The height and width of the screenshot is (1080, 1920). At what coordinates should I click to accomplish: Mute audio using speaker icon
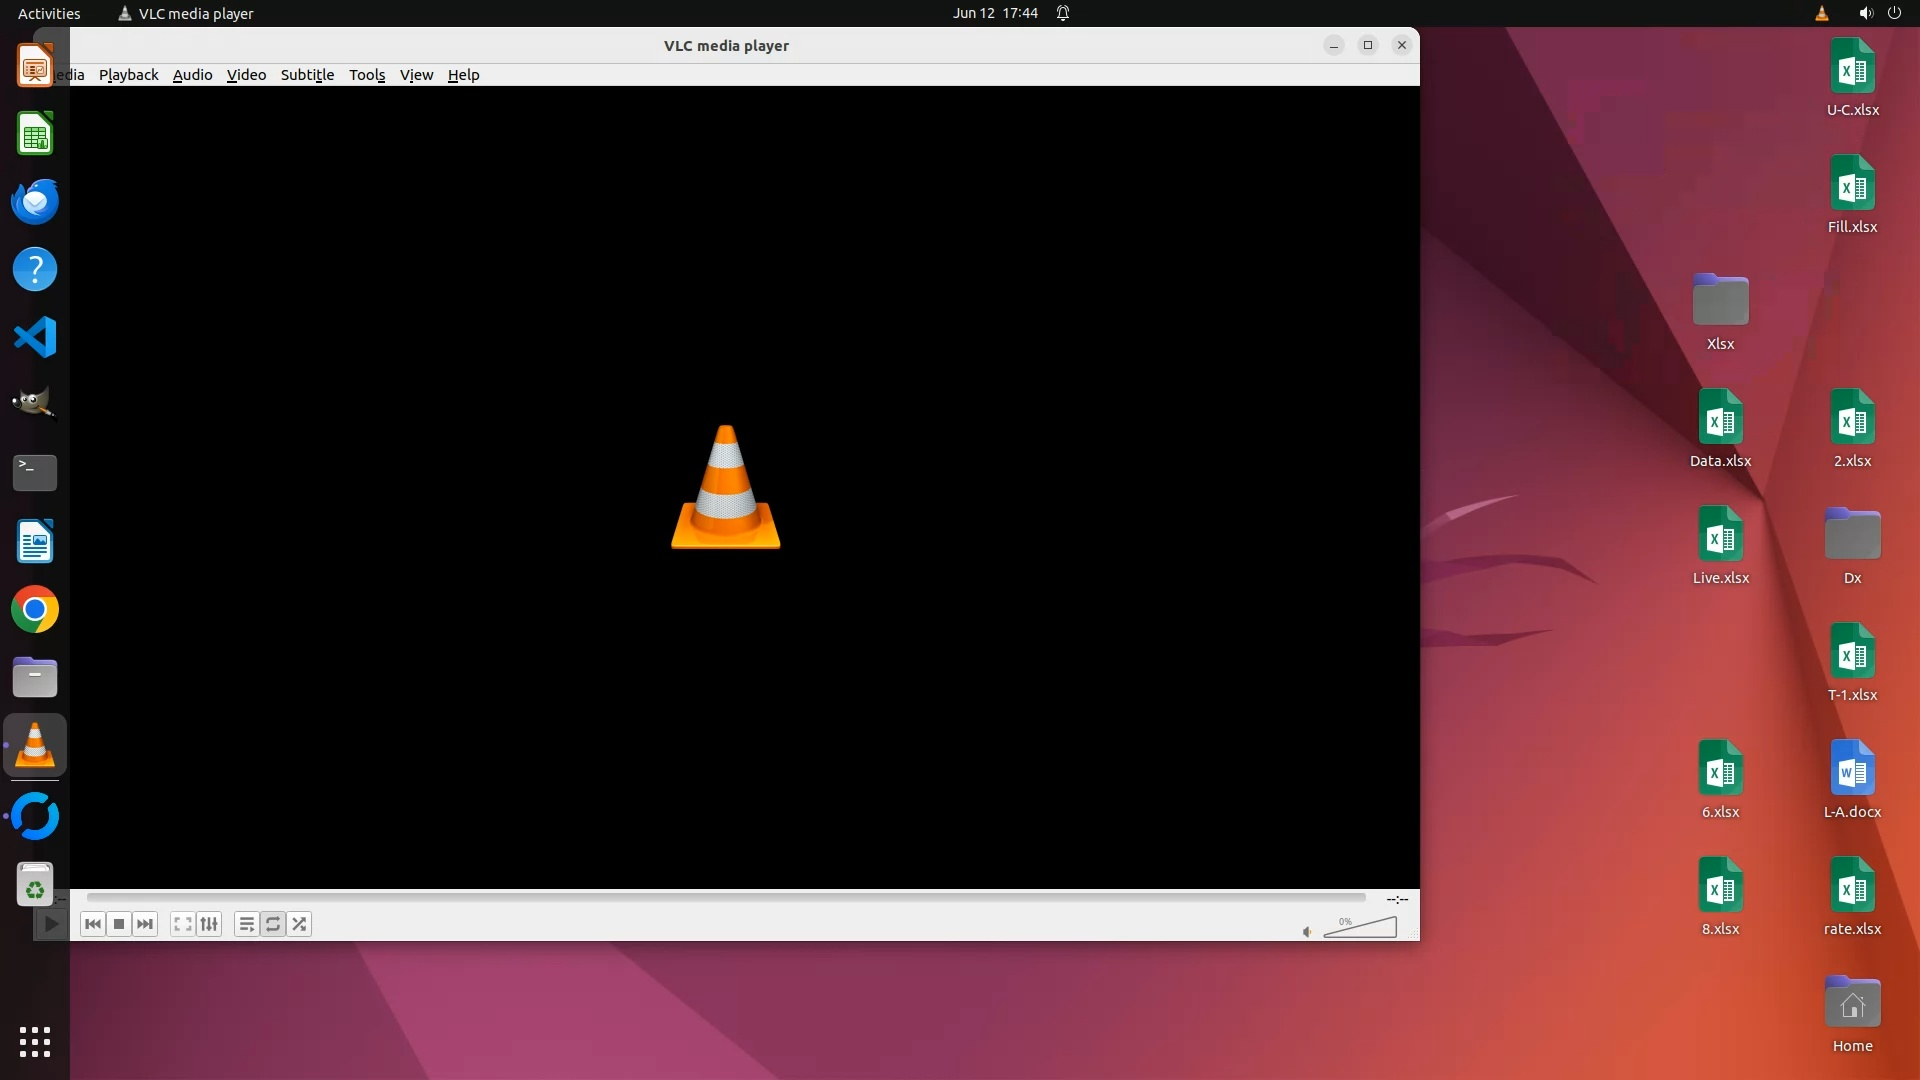pos(1307,932)
